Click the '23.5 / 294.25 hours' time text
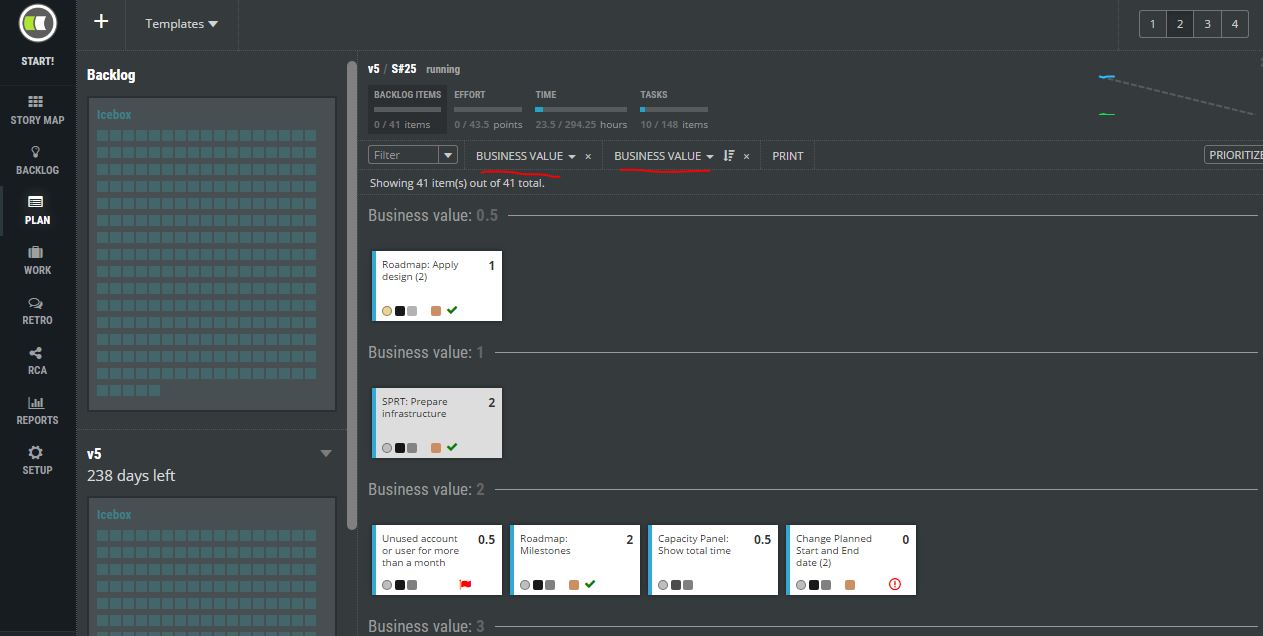Screen dimensions: 1263x636 point(581,125)
